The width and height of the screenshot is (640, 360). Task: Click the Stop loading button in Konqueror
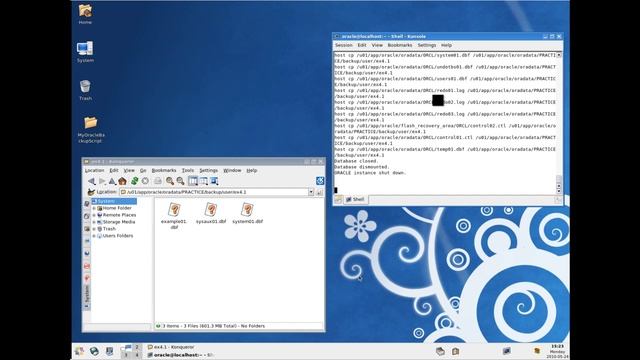(145, 181)
